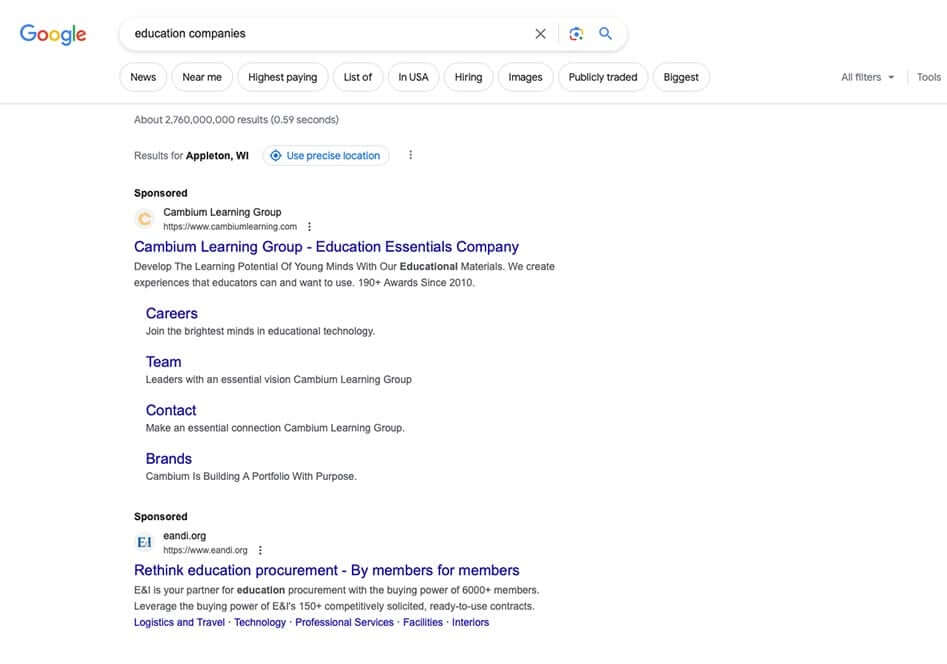Viewport: 947px width, 664px height.
Task: Apply the Publicly traded filter chip
Action: click(602, 77)
